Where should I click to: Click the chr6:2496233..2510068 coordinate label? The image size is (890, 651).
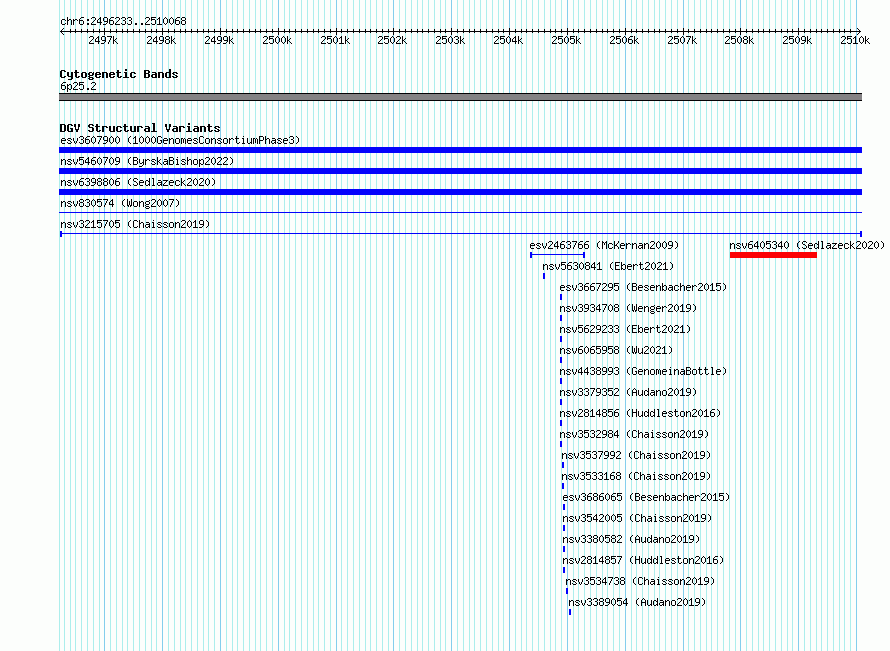point(123,21)
